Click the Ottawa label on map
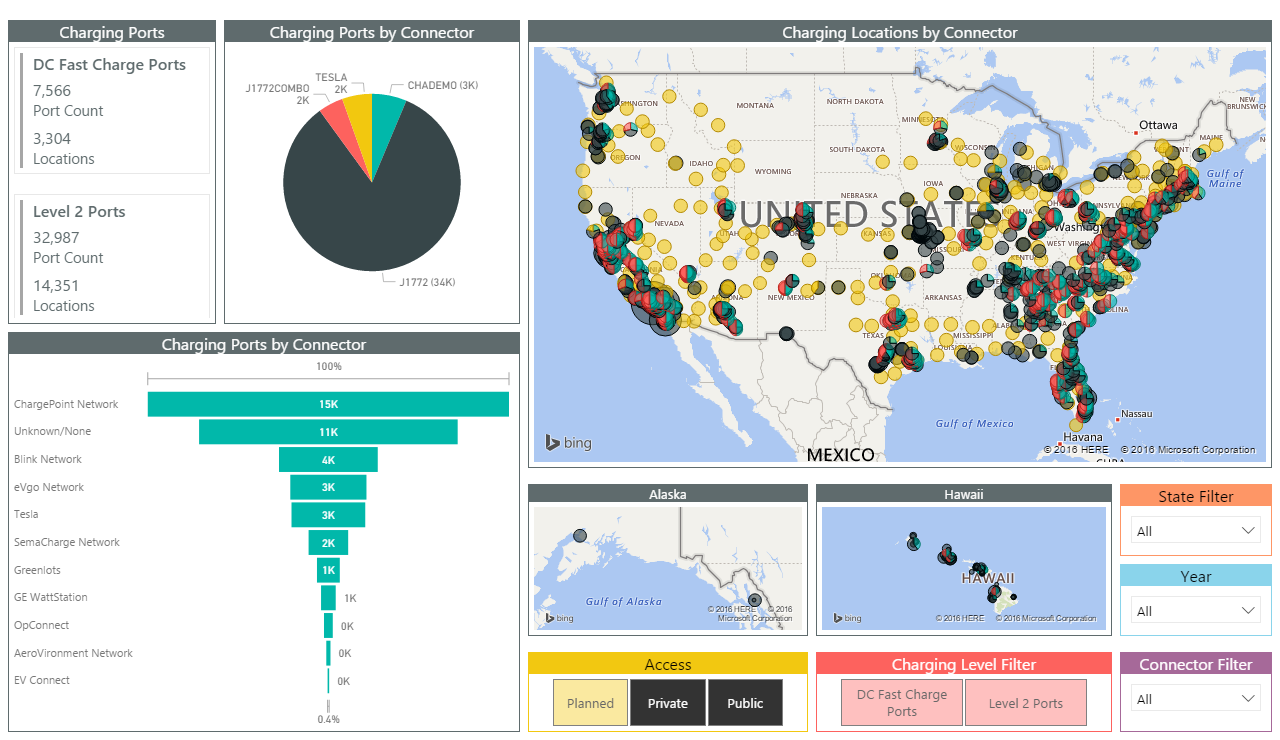 tap(1158, 125)
